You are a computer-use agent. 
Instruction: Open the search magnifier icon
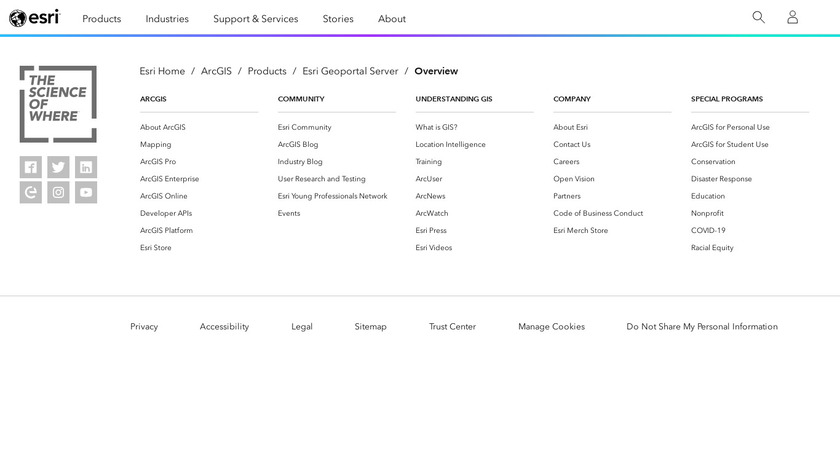[x=758, y=17]
